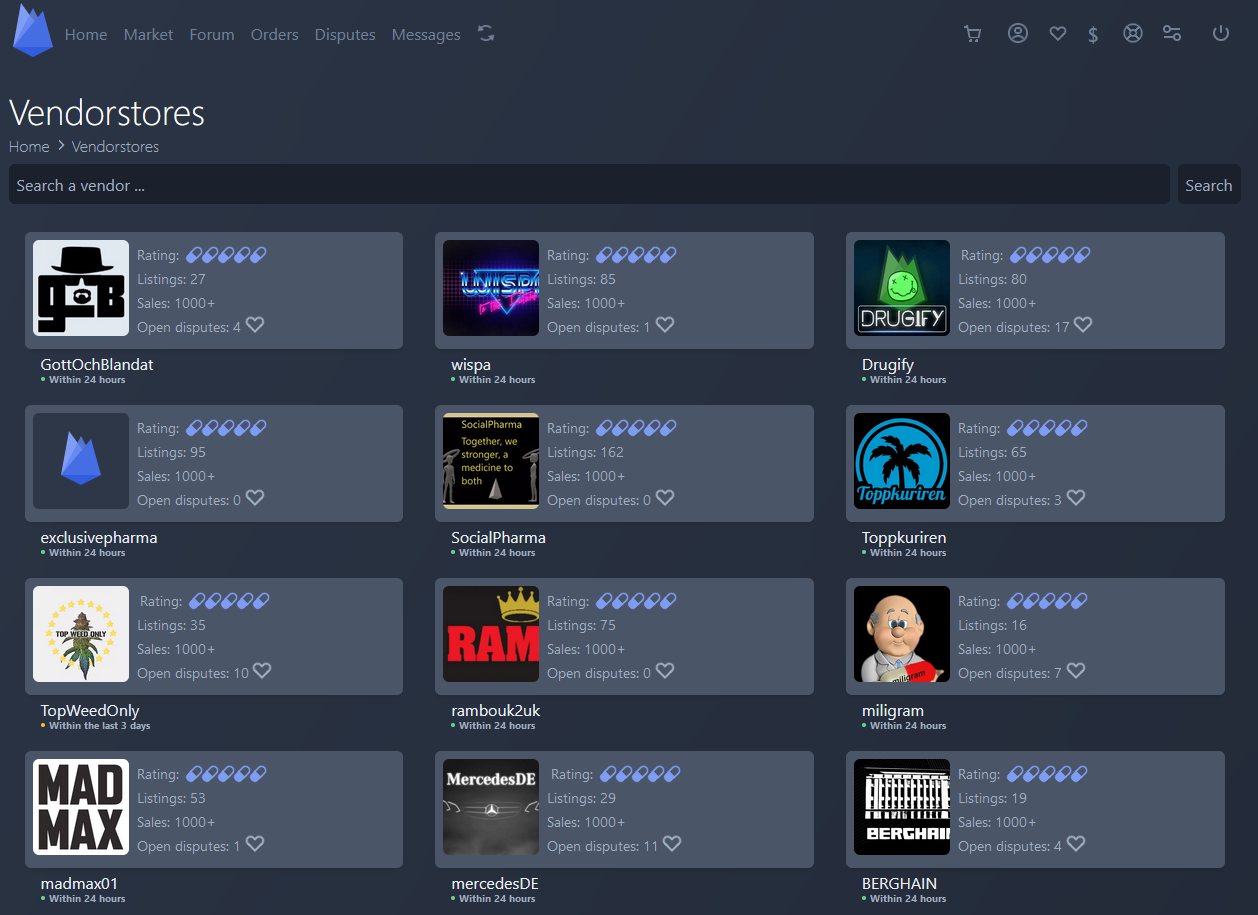Toggle favorite heart on the wispa card
The height and width of the screenshot is (915, 1258).
pos(665,325)
